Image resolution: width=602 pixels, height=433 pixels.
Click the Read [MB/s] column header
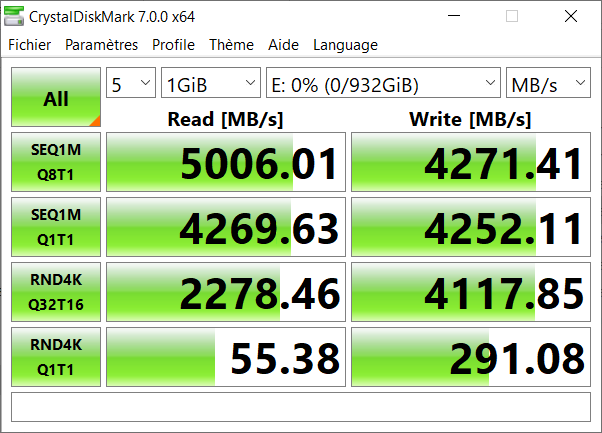pyautogui.click(x=225, y=119)
